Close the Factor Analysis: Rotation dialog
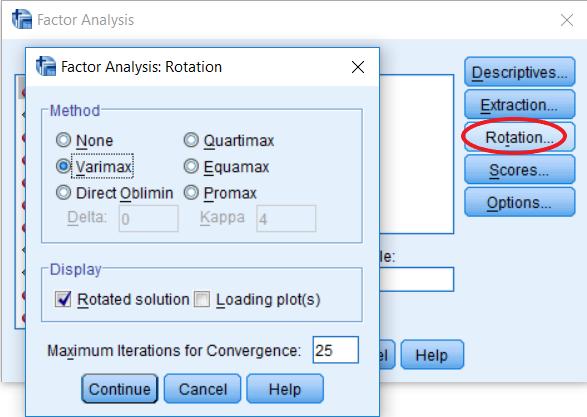The image size is (587, 417). 358,67
